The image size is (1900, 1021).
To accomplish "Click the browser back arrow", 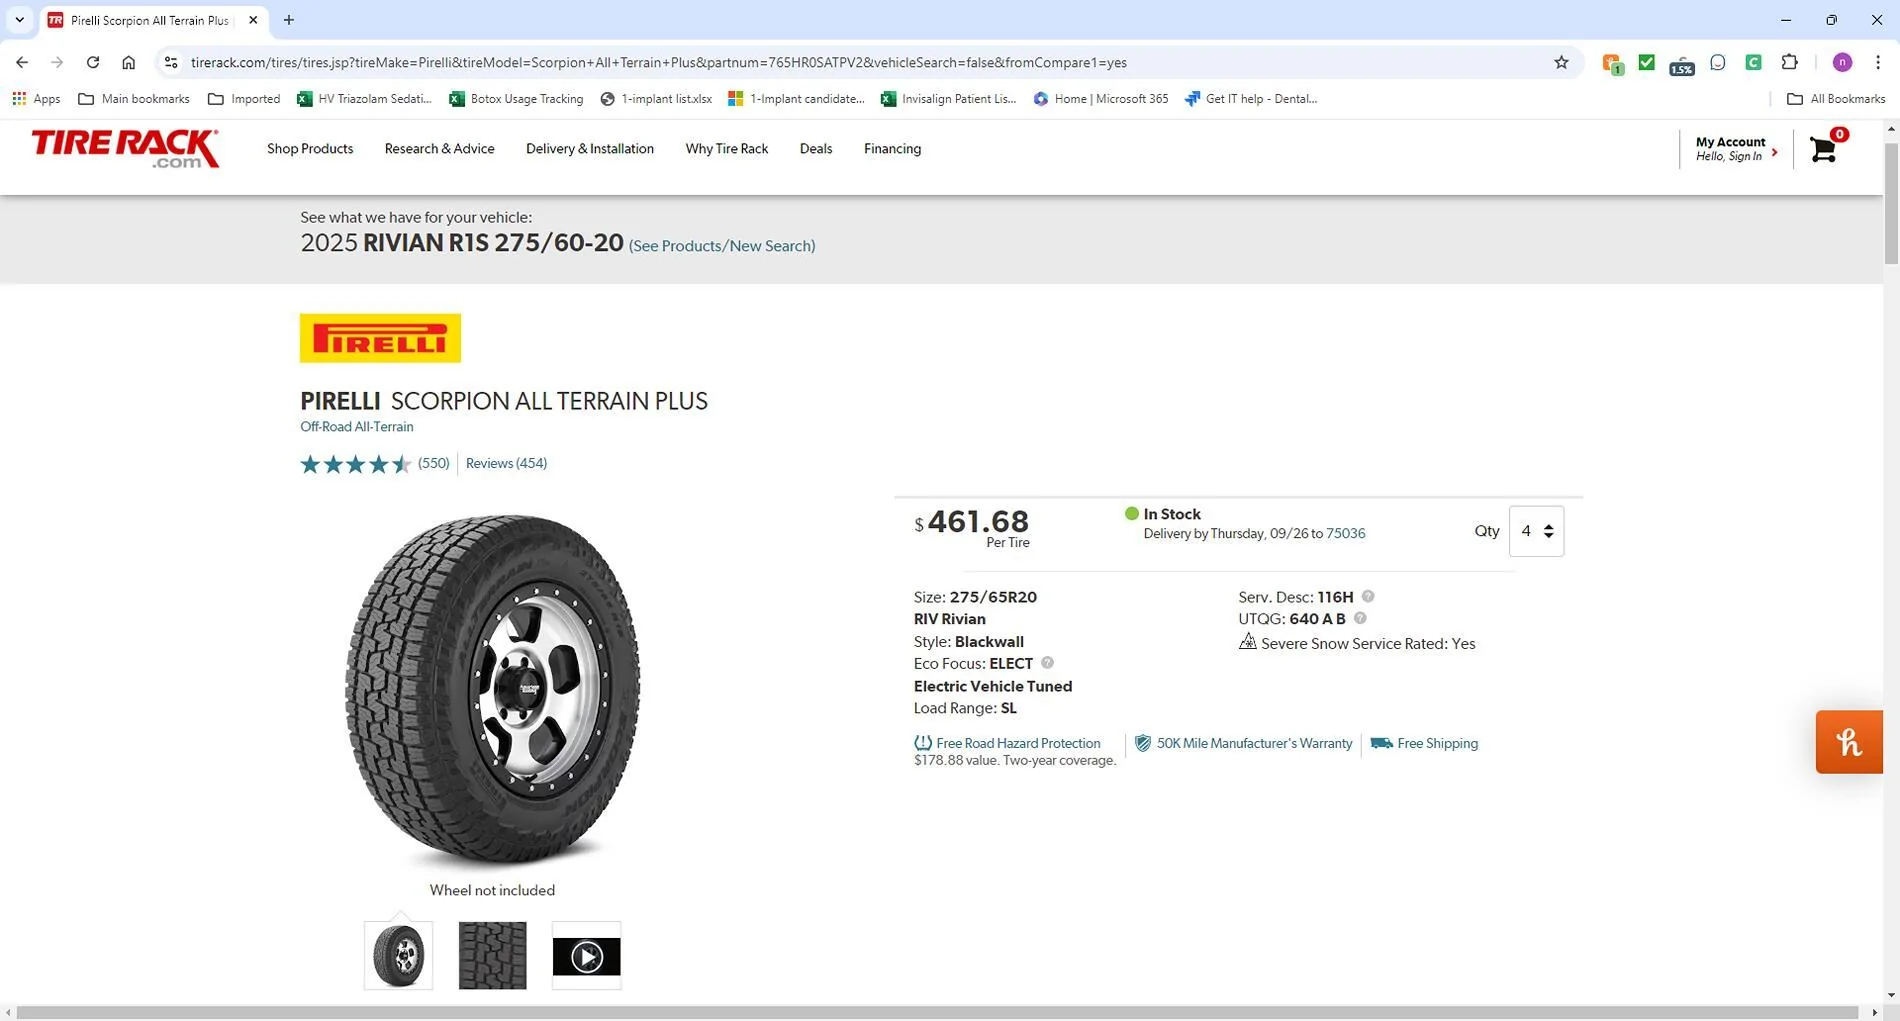I will click(22, 62).
